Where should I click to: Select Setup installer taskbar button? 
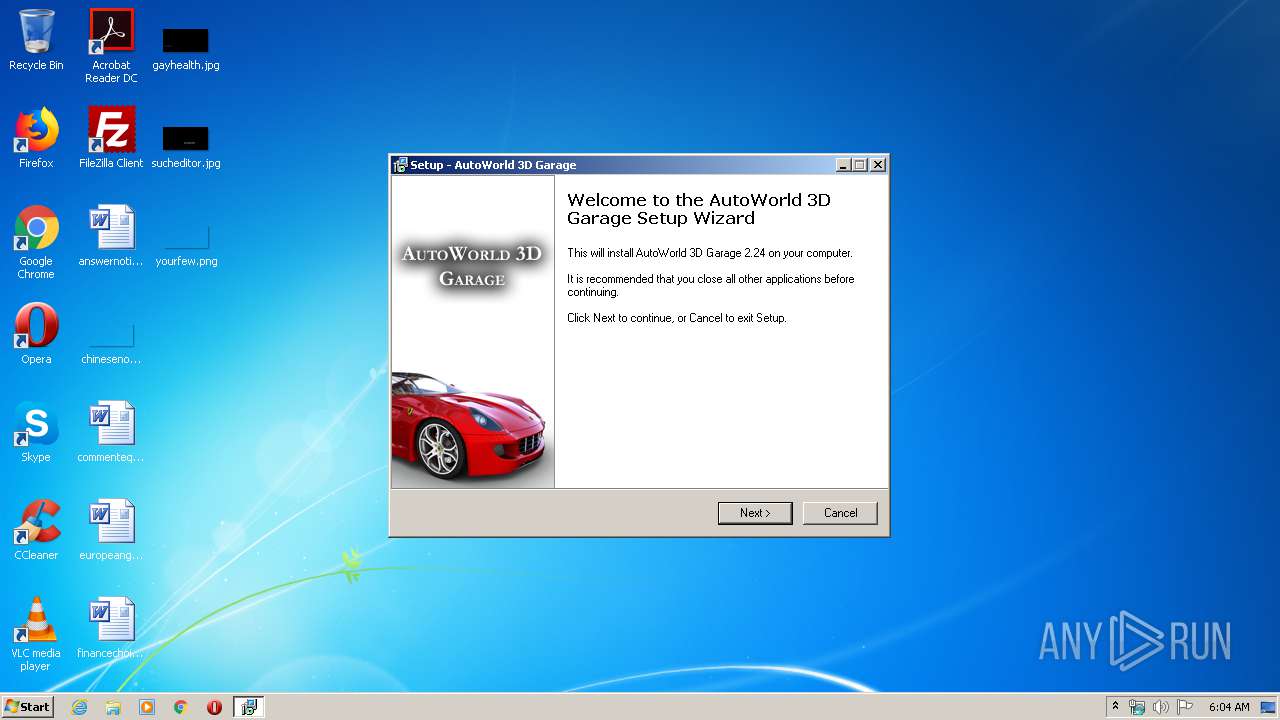pyautogui.click(x=248, y=707)
